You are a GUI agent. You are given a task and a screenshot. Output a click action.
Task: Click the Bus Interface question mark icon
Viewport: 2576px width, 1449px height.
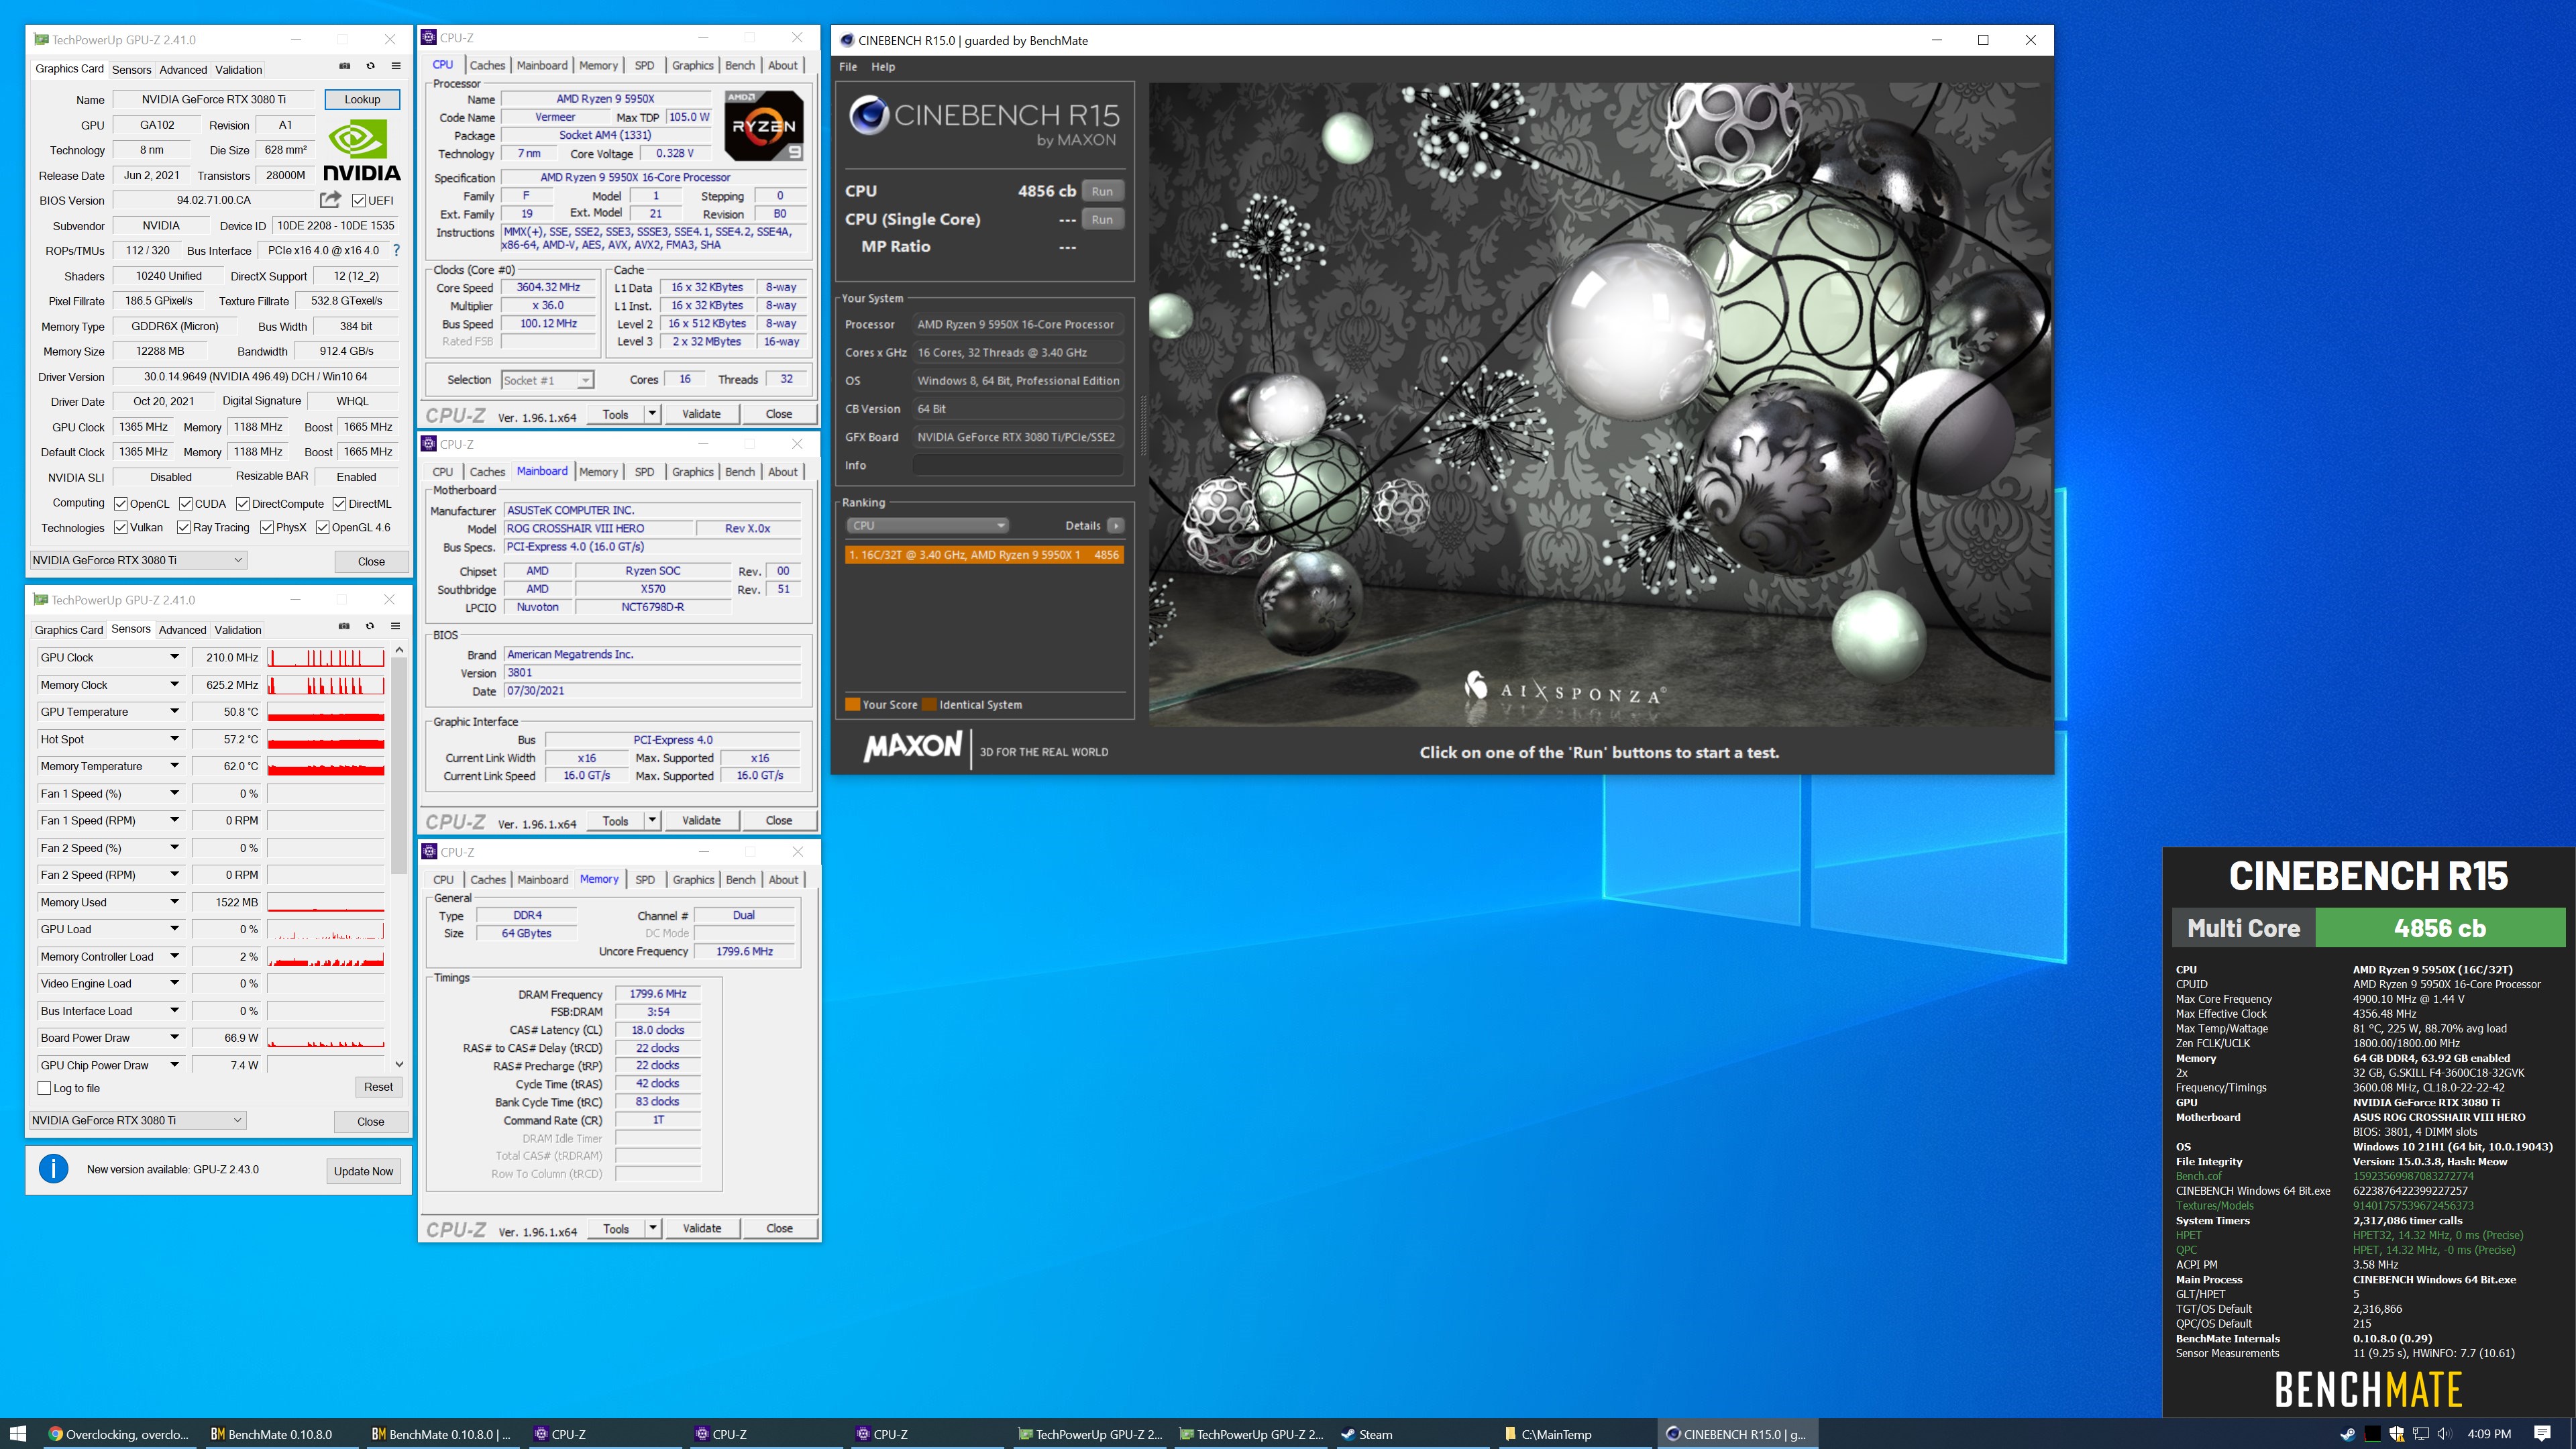click(x=396, y=251)
